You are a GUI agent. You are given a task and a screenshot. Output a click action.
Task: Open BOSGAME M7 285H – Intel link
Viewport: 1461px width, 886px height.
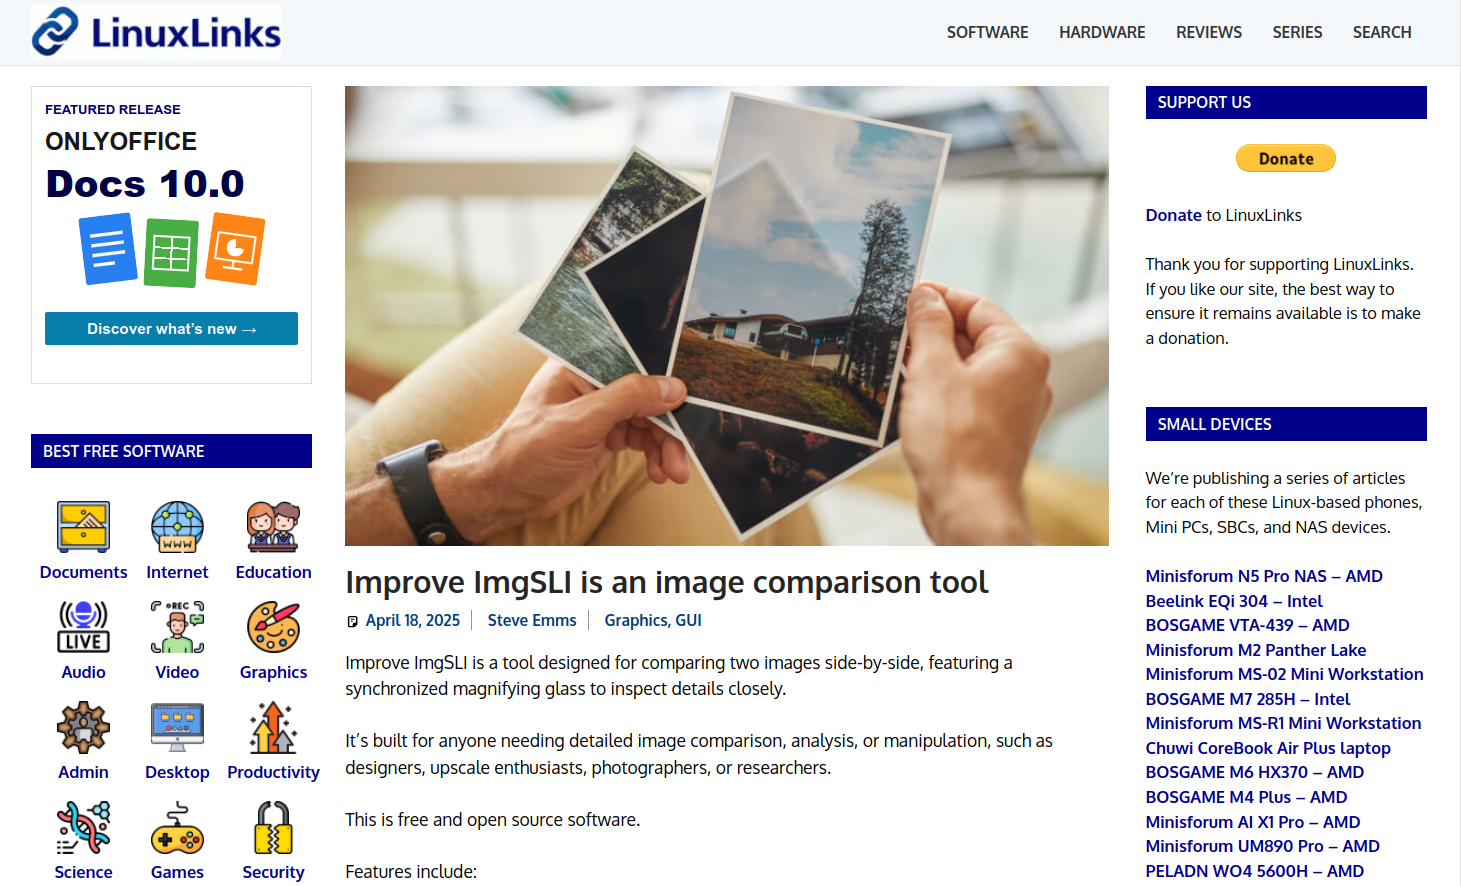point(1248,699)
